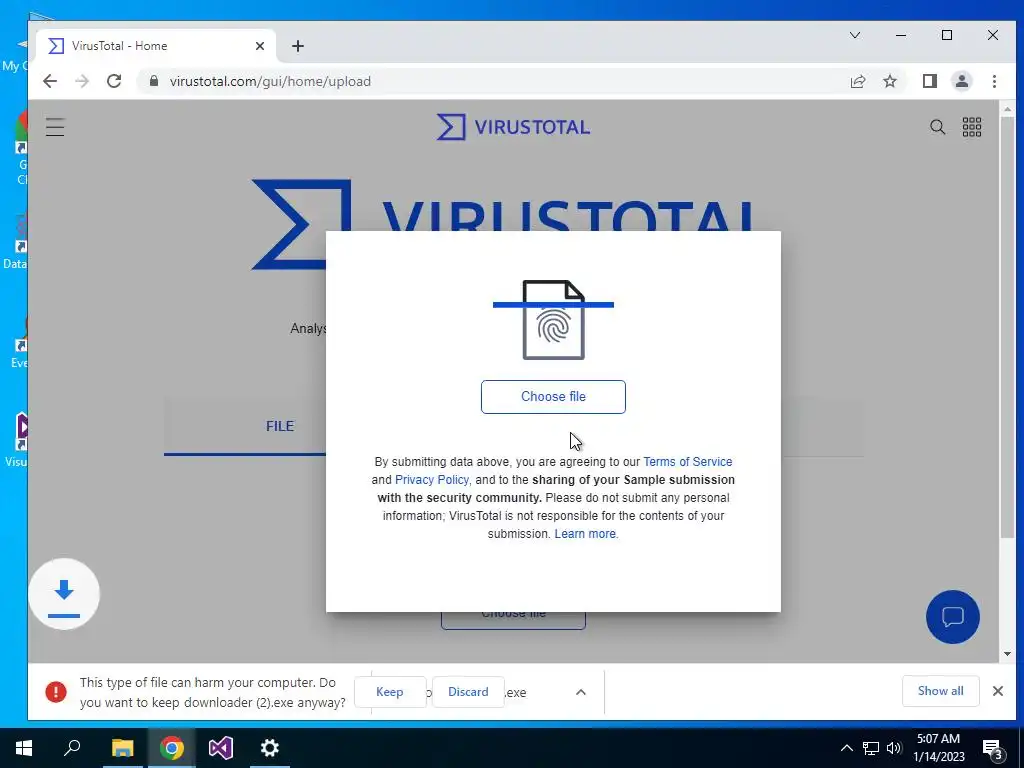Open the notification center icon
The image size is (1024, 768).
click(992, 748)
